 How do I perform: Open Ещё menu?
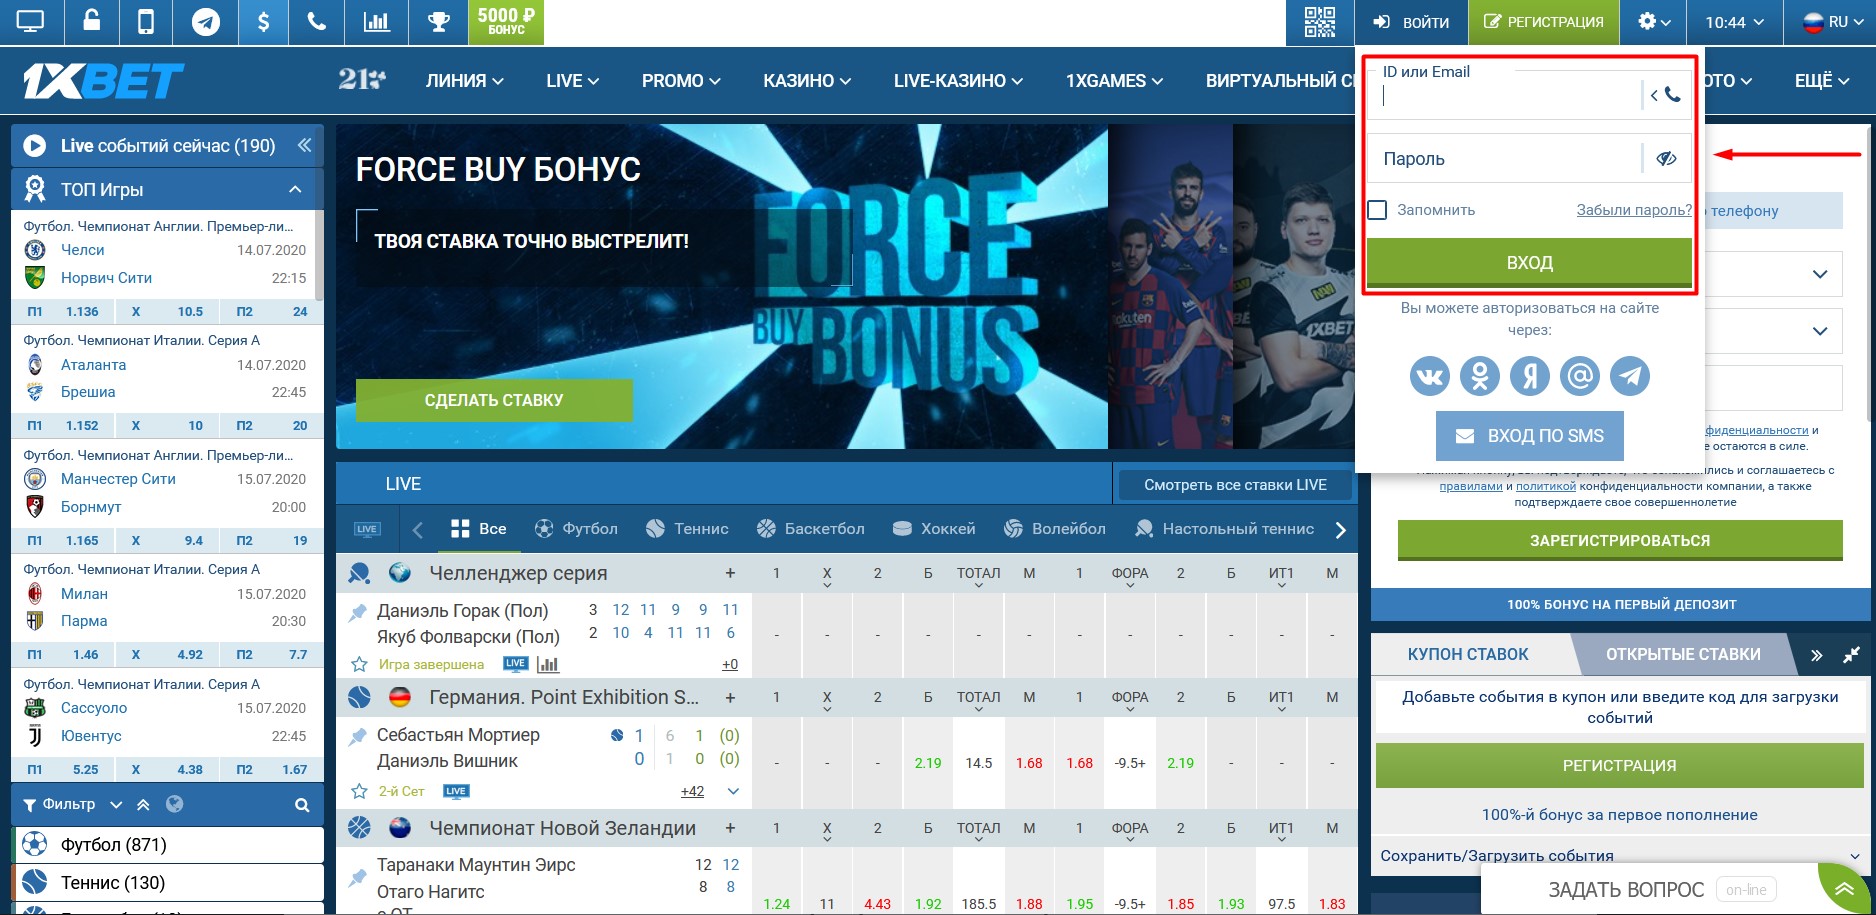click(x=1822, y=81)
